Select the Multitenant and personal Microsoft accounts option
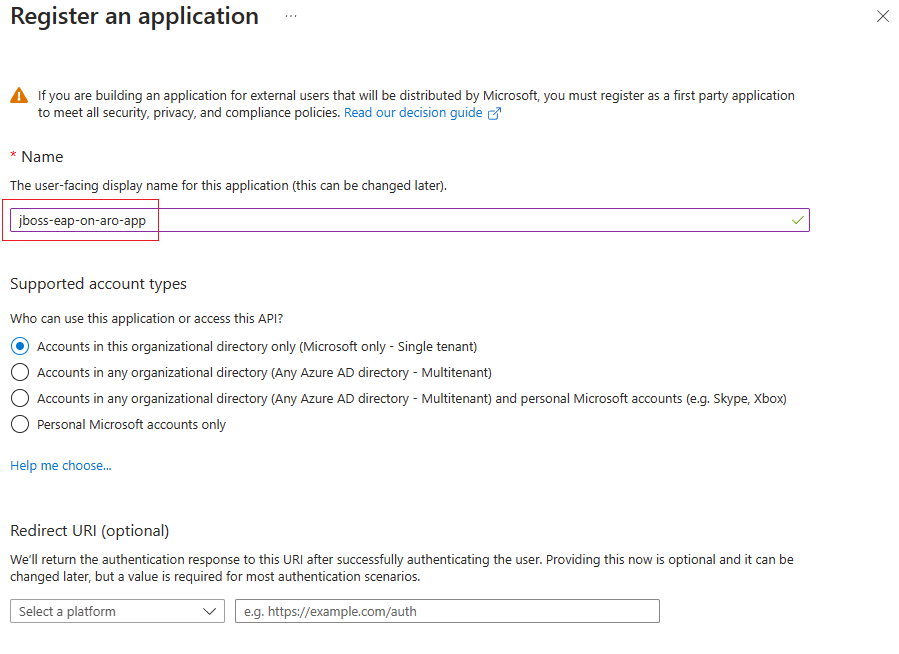The image size is (899, 654). (19, 397)
